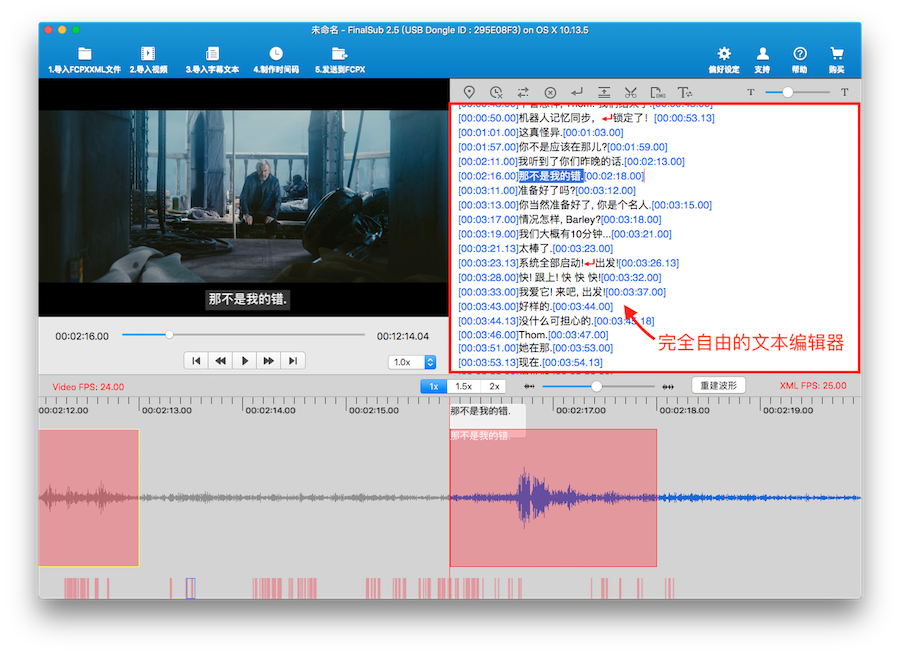The height and width of the screenshot is (654, 900).
Task: Click the text convert T icon
Action: tap(685, 92)
